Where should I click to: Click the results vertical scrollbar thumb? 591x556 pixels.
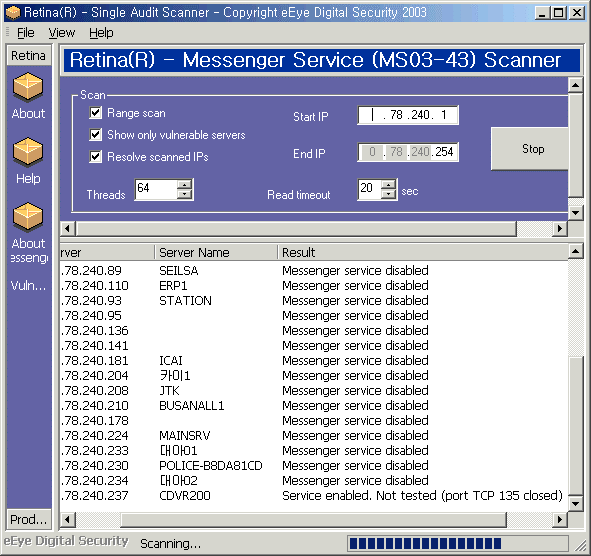[576, 426]
